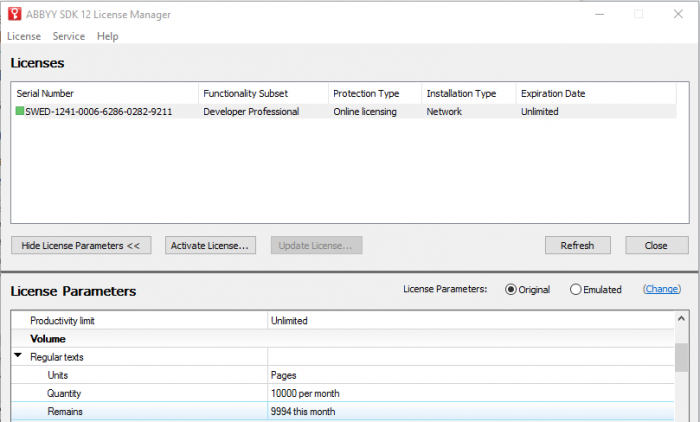Screen dimensions: 700x422
Task: Open the License menu
Action: (x=24, y=36)
